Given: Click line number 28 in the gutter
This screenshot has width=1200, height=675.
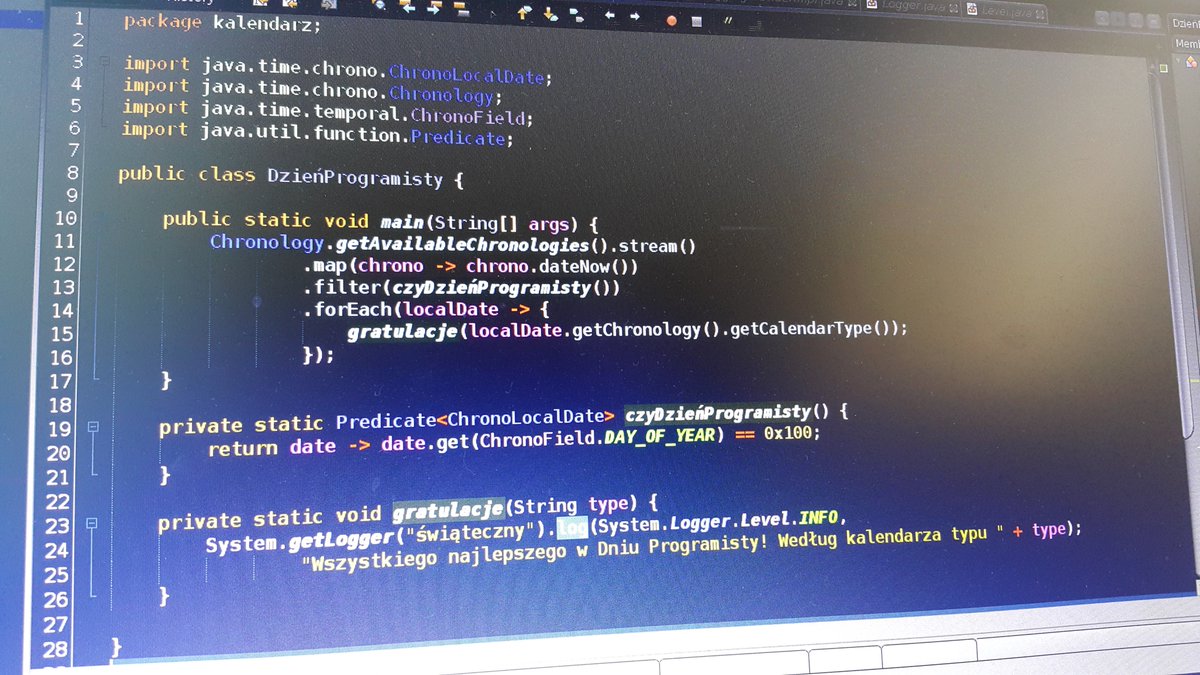Looking at the screenshot, I should coord(55,649).
